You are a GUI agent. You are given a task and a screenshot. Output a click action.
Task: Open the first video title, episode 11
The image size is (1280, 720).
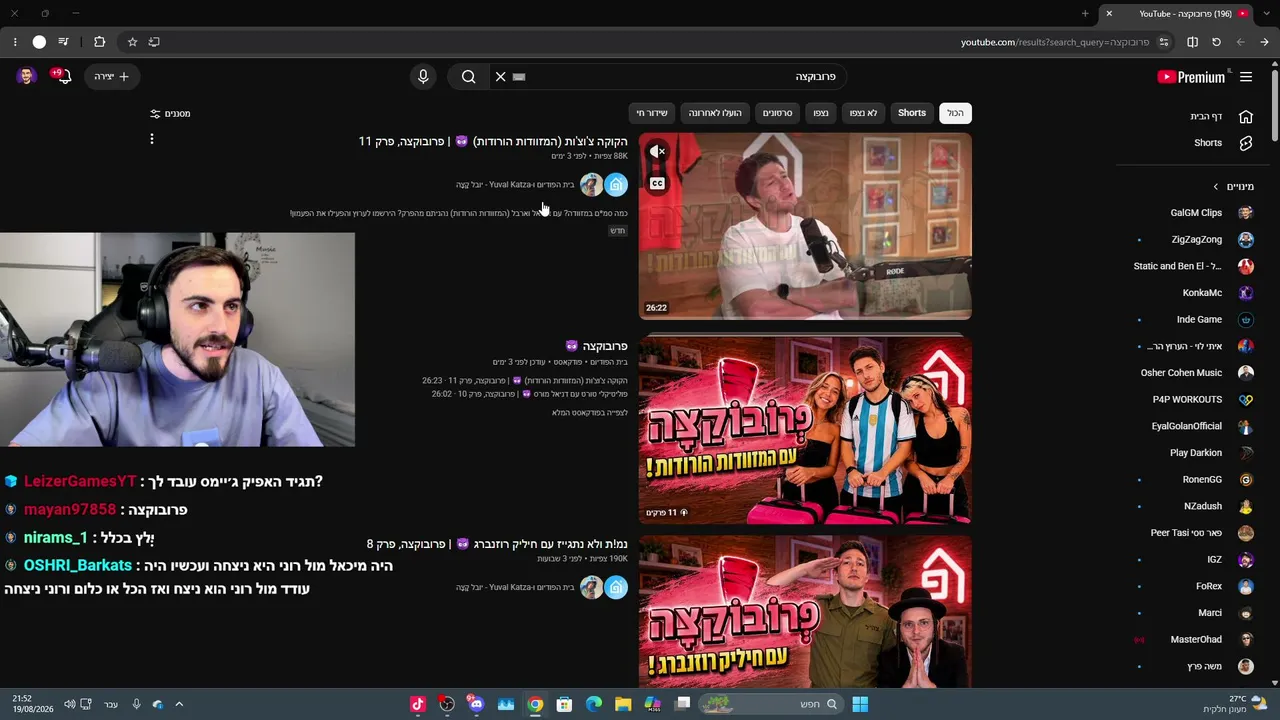tap(493, 142)
